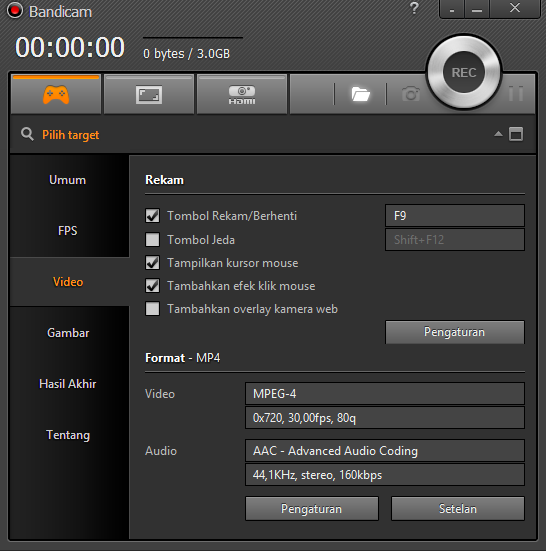546x551 pixels.
Task: Click the F9 hotkey field
Action: [x=455, y=215]
